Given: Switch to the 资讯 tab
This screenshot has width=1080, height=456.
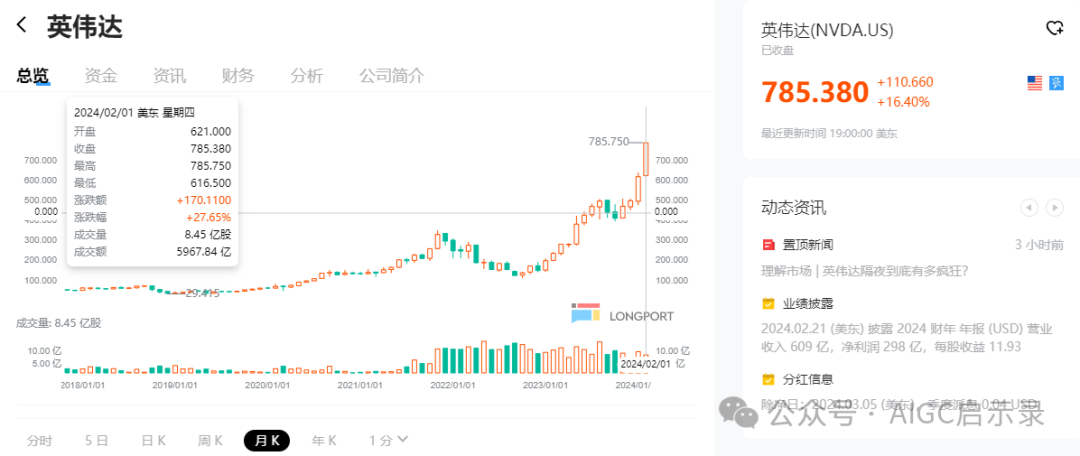Looking at the screenshot, I should (169, 76).
